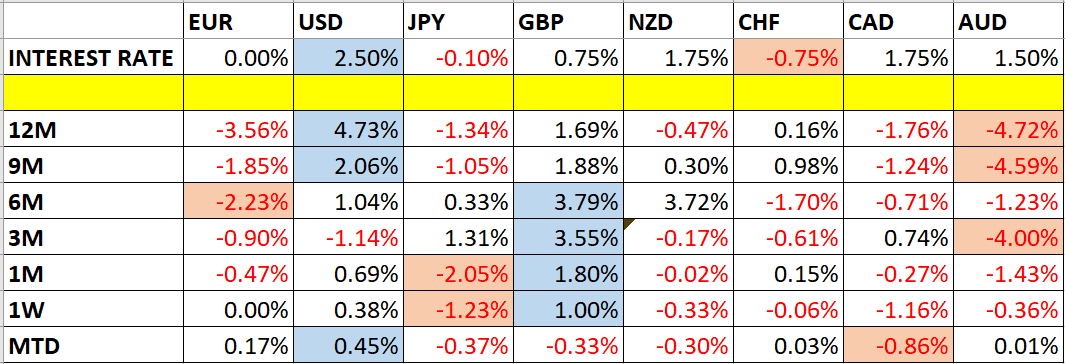
Task: Click the yellow cell under the GBP column
Action: [x=568, y=93]
